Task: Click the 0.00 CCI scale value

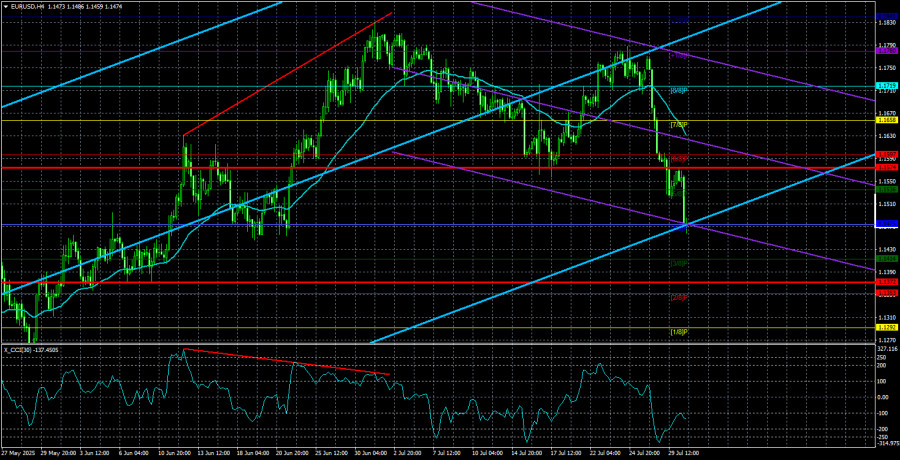Action: click(x=884, y=397)
